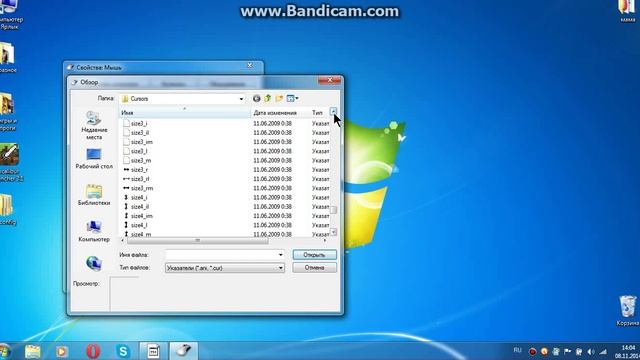Click the scroll down arrow of the file list

(333, 232)
